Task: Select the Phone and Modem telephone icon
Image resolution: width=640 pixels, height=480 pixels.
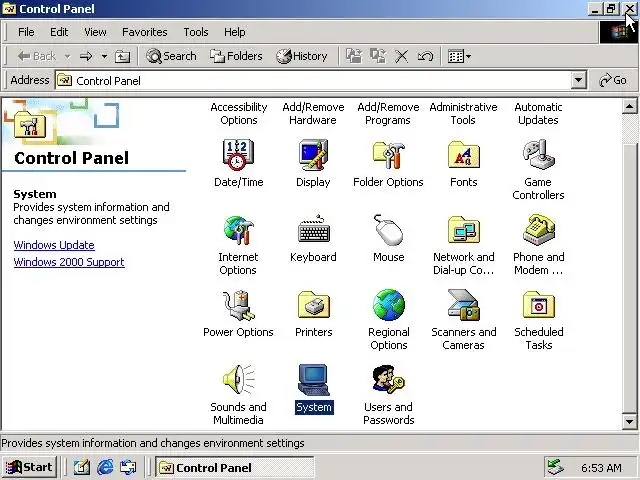Action: click(538, 230)
